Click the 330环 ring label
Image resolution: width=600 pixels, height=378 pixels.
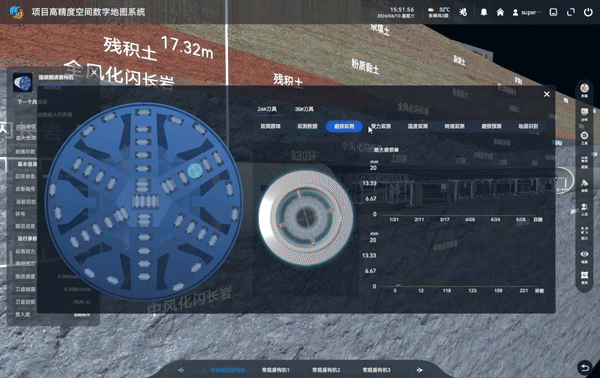(x=303, y=156)
